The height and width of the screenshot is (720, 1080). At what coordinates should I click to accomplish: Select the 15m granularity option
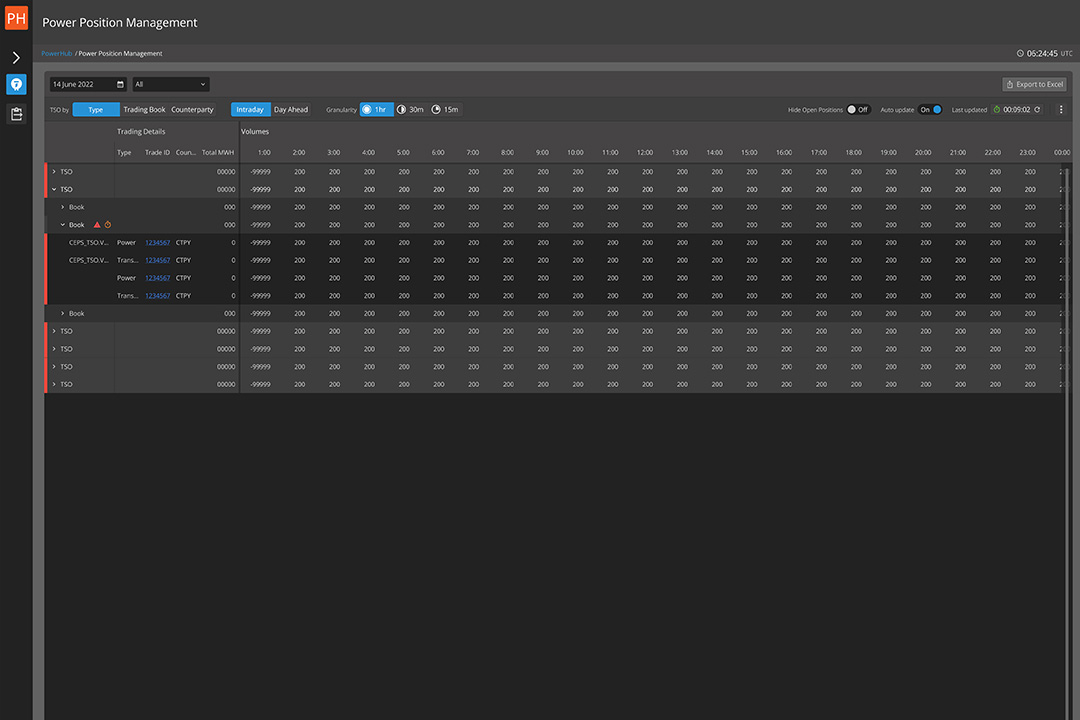445,110
